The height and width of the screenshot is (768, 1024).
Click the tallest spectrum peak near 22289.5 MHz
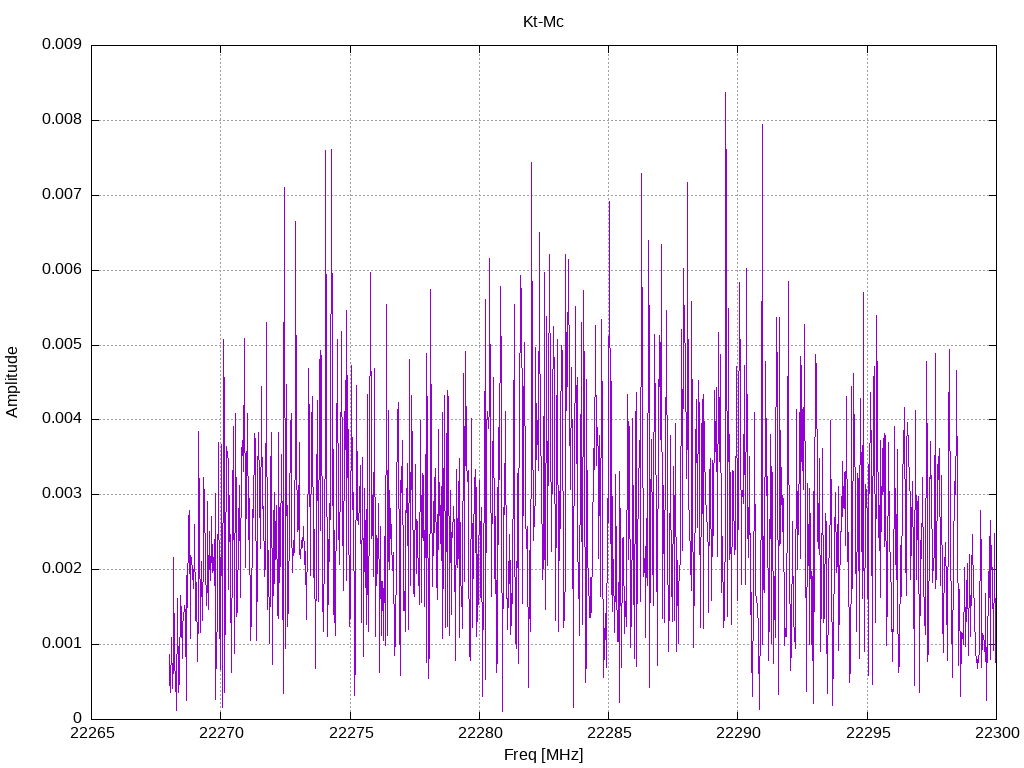[725, 94]
